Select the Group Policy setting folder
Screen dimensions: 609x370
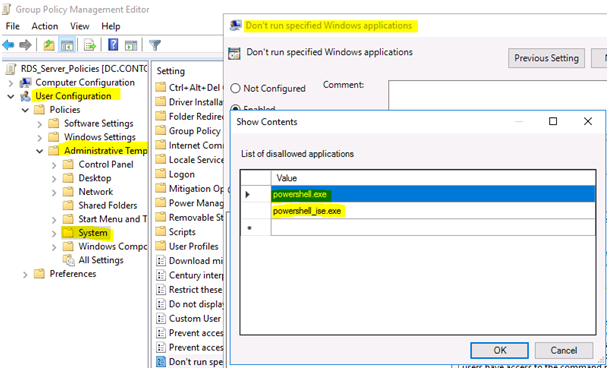(189, 131)
